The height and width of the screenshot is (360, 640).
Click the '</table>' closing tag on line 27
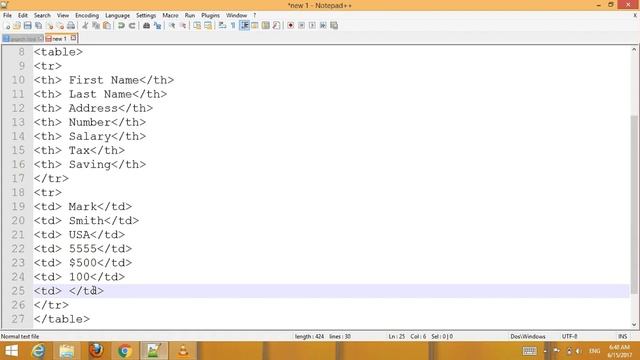point(62,319)
